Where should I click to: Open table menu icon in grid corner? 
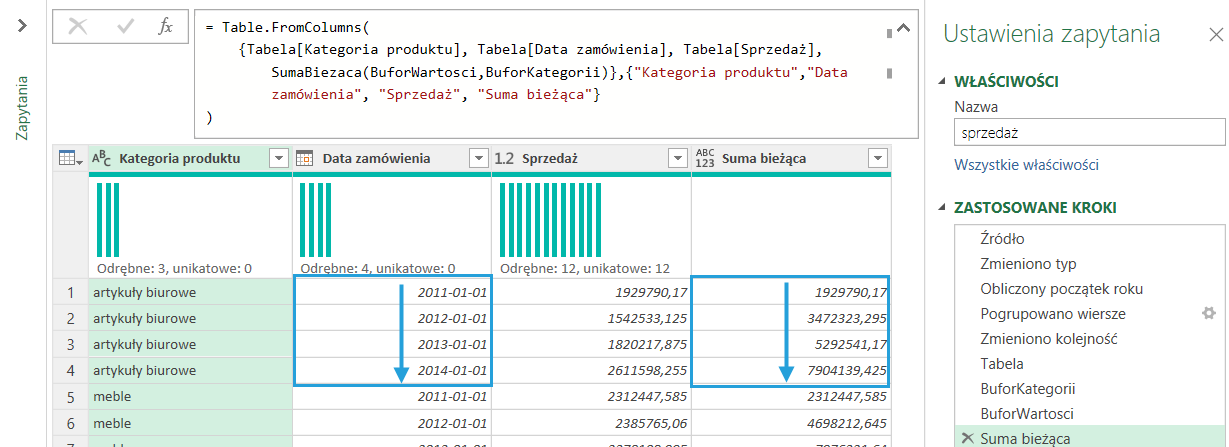69,158
